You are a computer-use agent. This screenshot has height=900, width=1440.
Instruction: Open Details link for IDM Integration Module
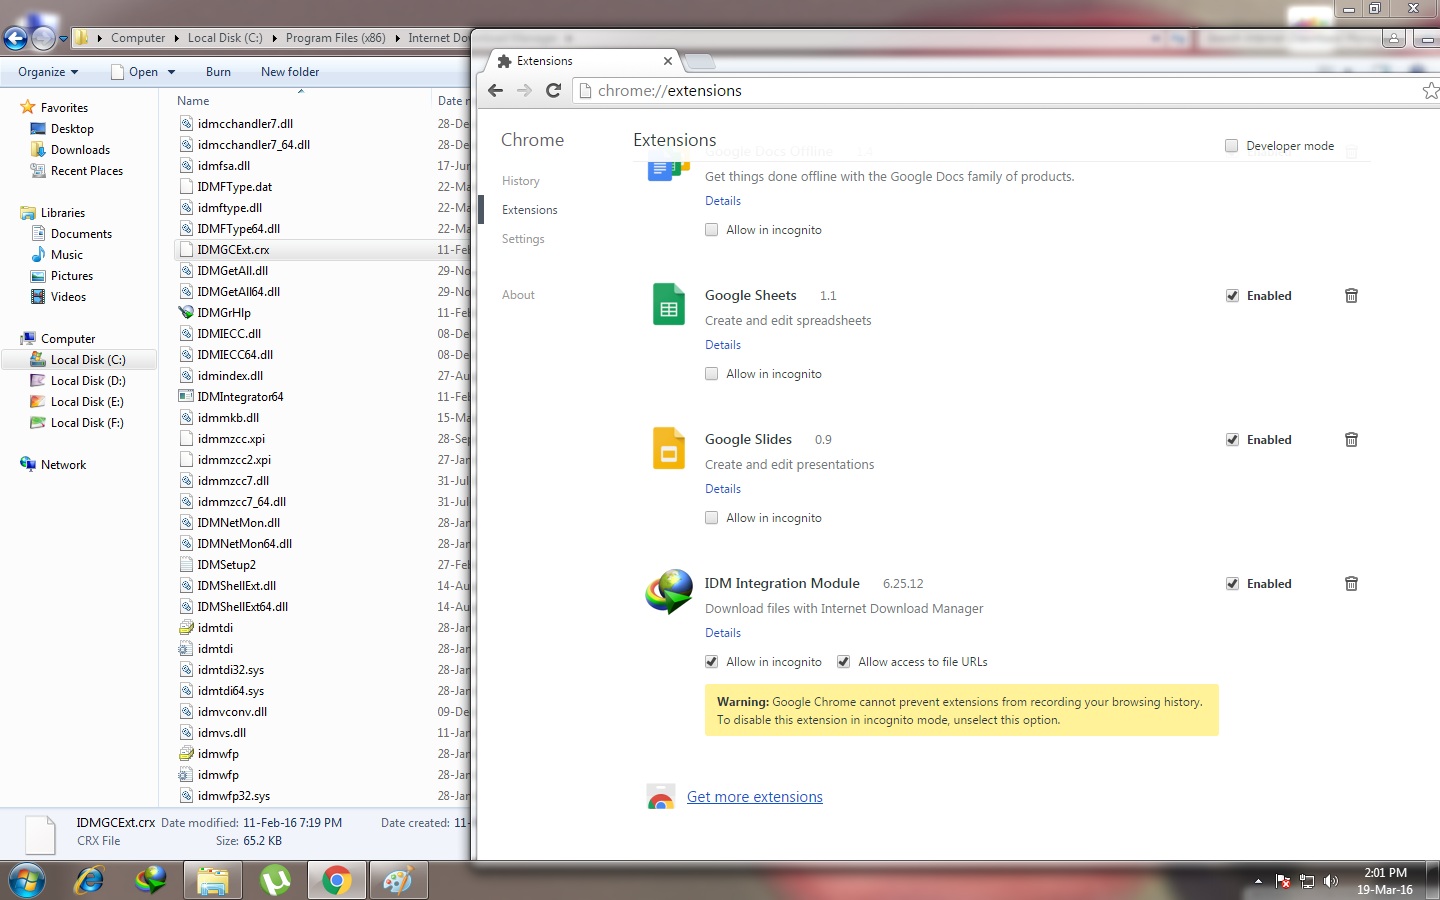pos(723,633)
